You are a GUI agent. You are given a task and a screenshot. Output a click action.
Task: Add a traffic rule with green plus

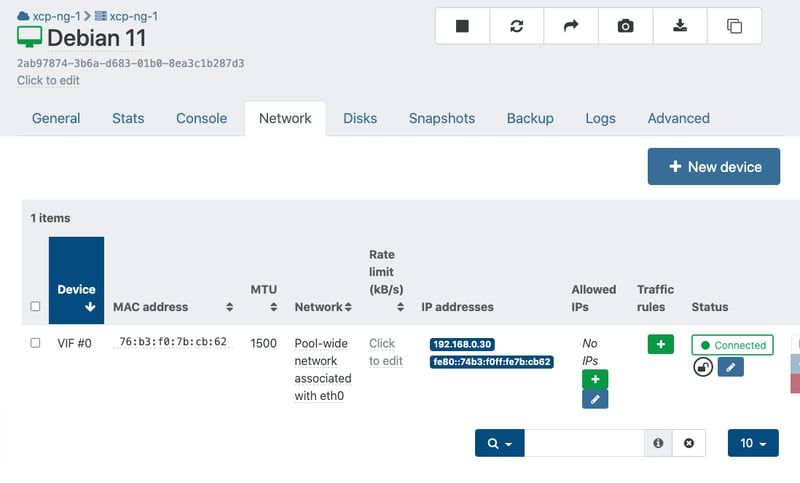point(660,344)
